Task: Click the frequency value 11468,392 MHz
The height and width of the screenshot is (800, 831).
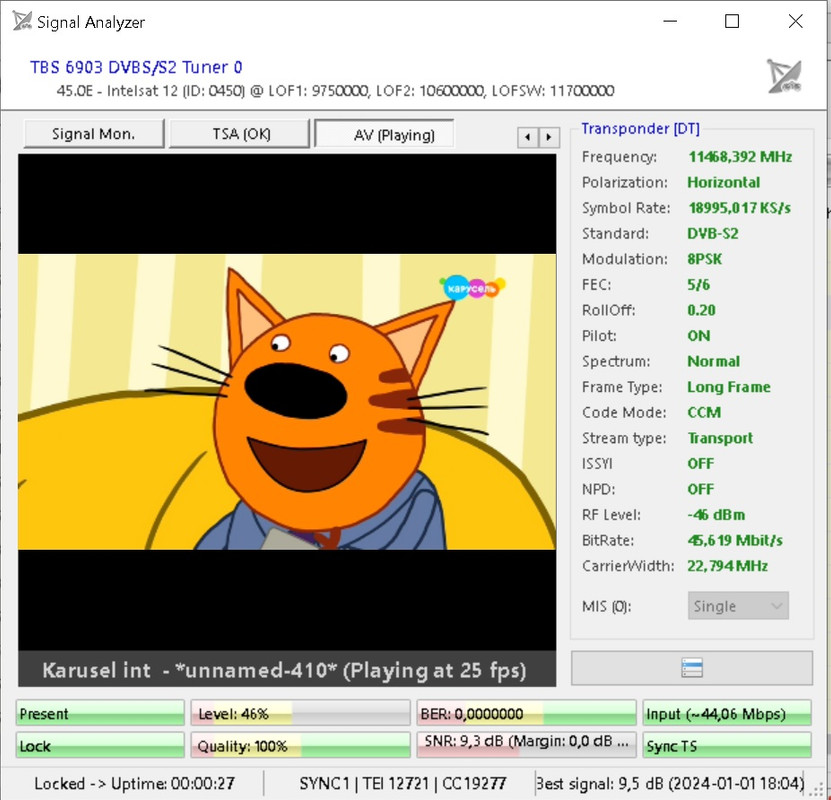Action: click(740, 157)
